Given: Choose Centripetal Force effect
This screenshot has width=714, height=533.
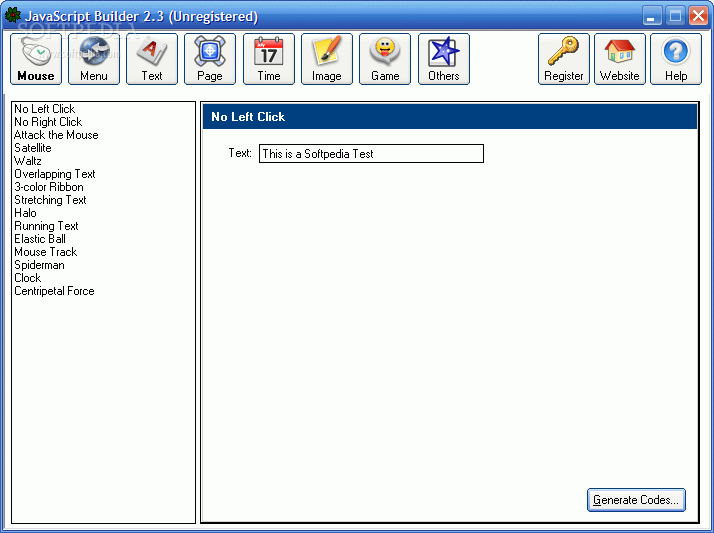Looking at the screenshot, I should pos(54,291).
